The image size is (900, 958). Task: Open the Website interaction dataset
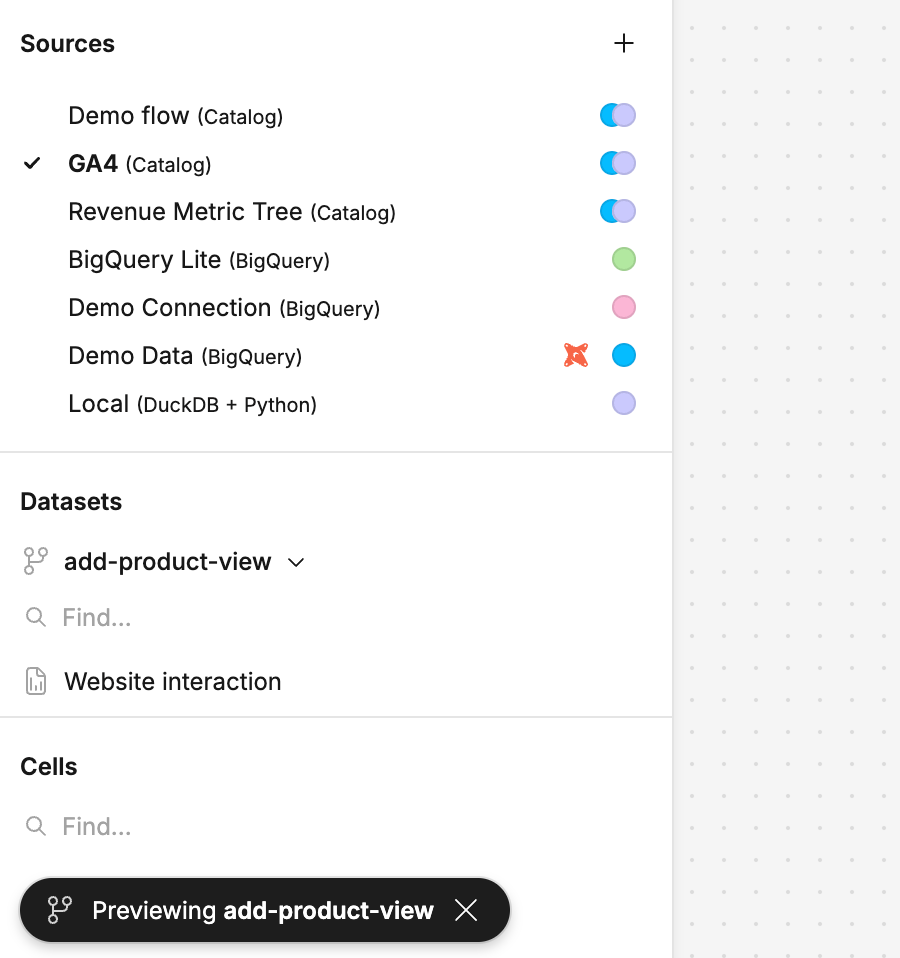pyautogui.click(x=172, y=682)
